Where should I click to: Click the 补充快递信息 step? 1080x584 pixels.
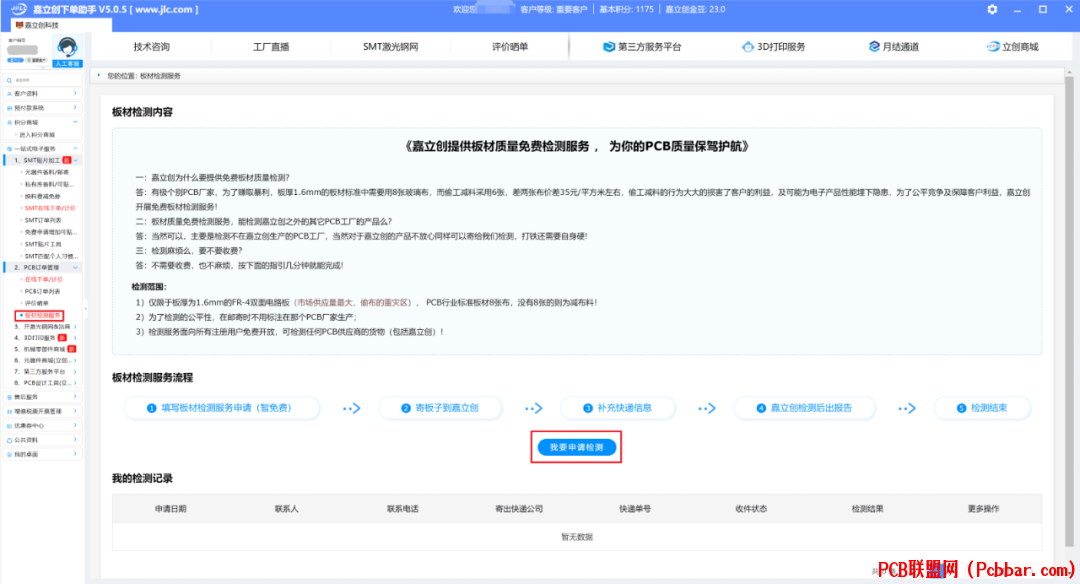tap(618, 408)
